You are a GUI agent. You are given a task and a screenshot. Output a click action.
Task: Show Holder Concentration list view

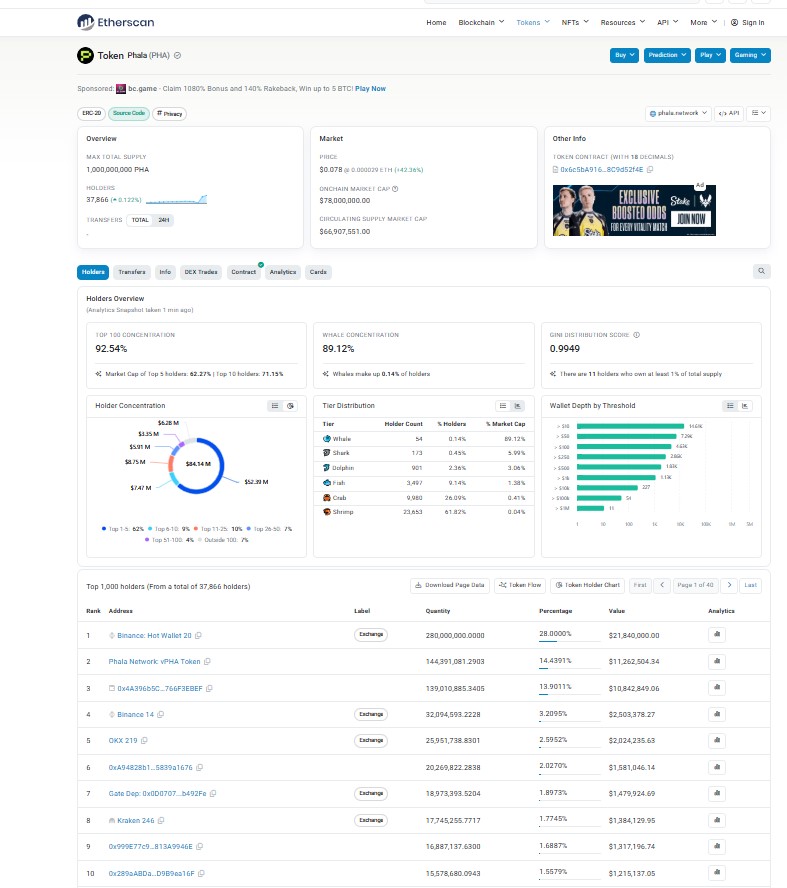[x=275, y=405]
